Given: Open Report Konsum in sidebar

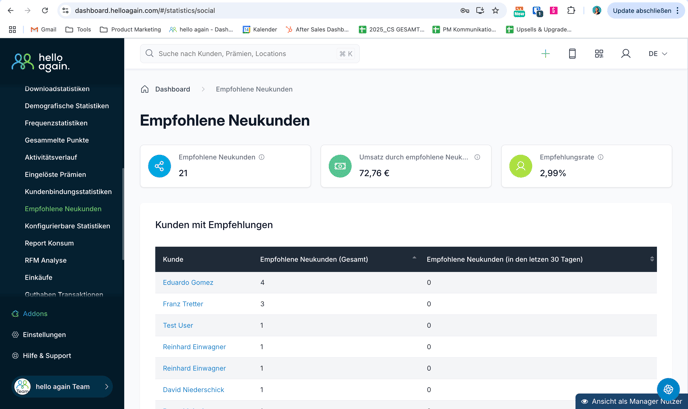Looking at the screenshot, I should [49, 243].
